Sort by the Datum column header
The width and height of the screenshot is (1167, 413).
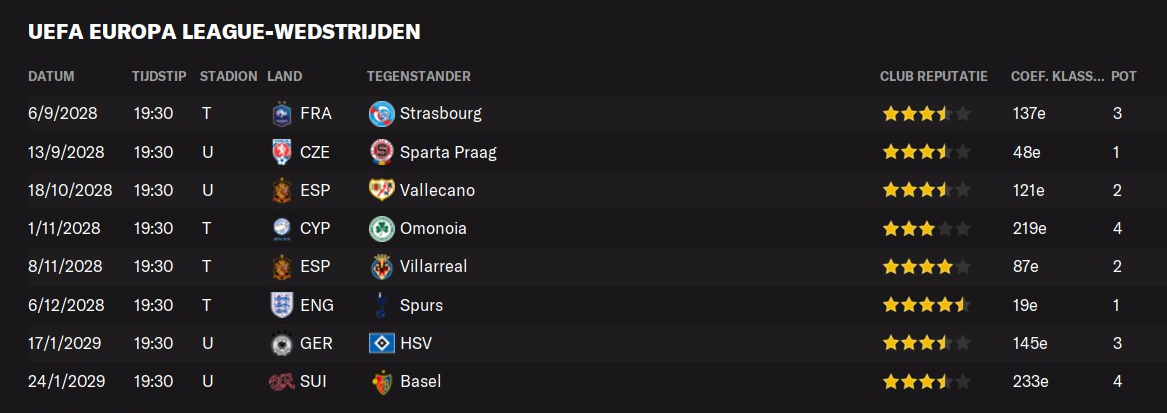point(51,77)
